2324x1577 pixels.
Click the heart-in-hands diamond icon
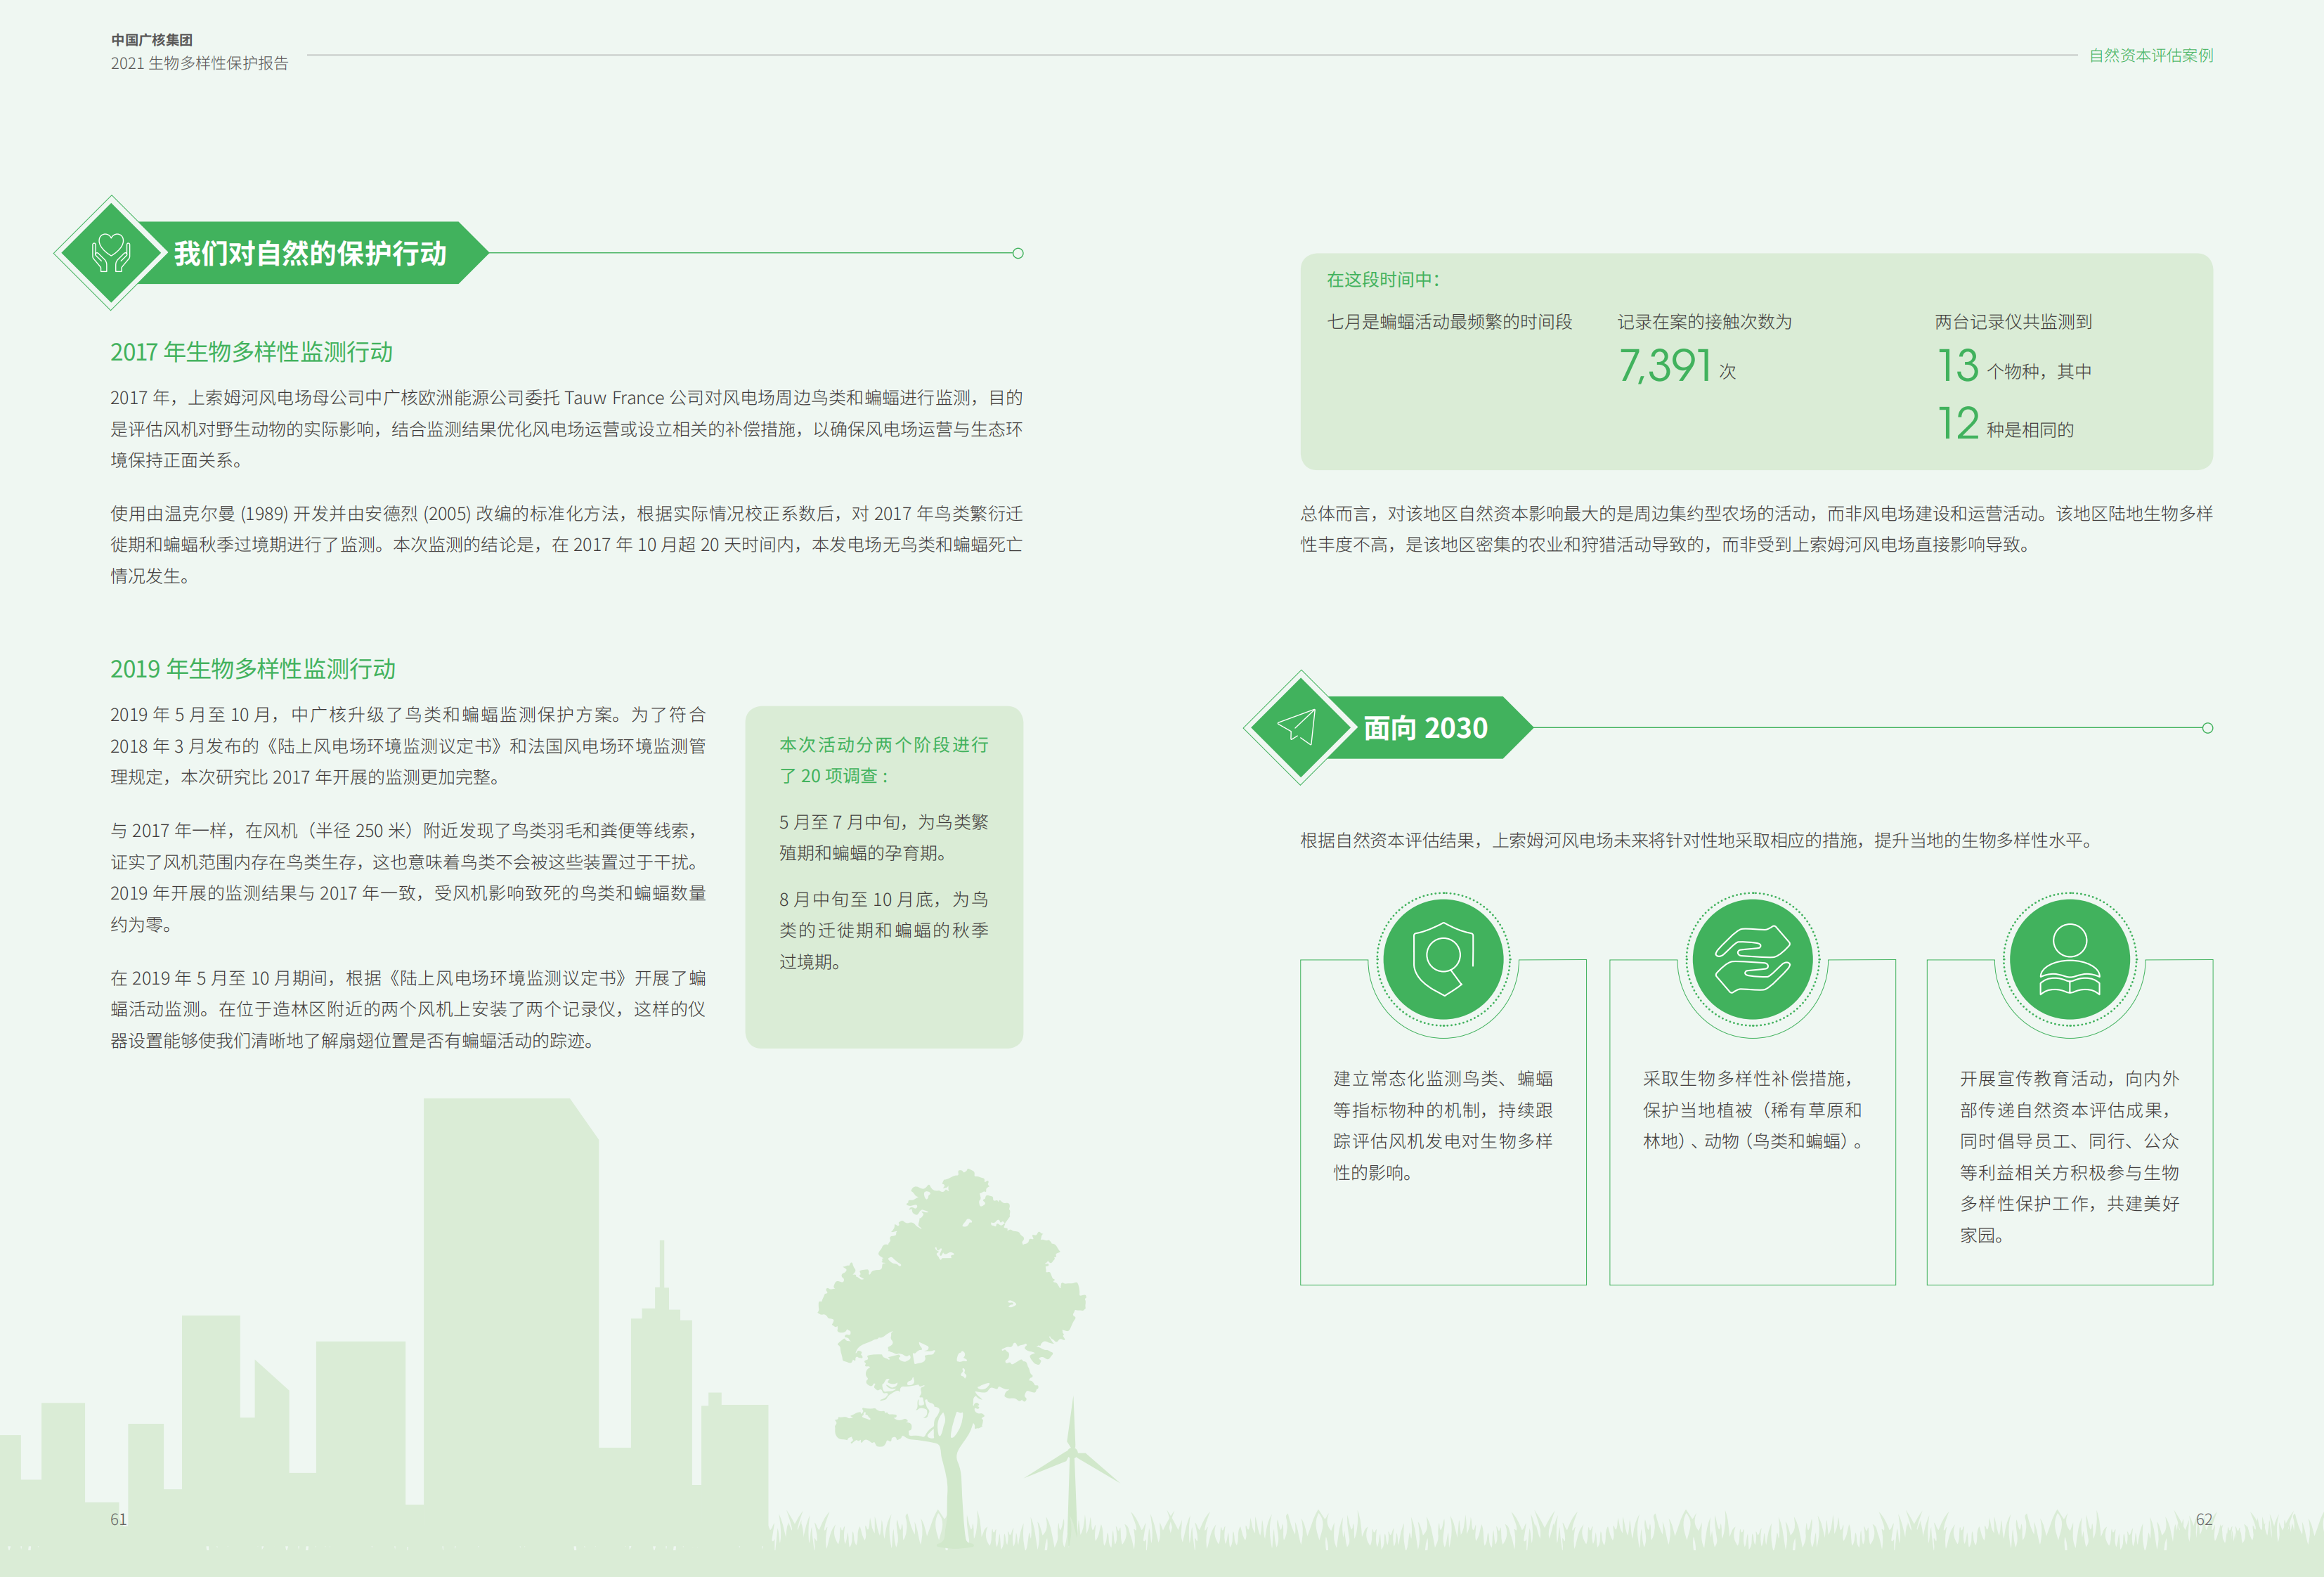pos(110,252)
